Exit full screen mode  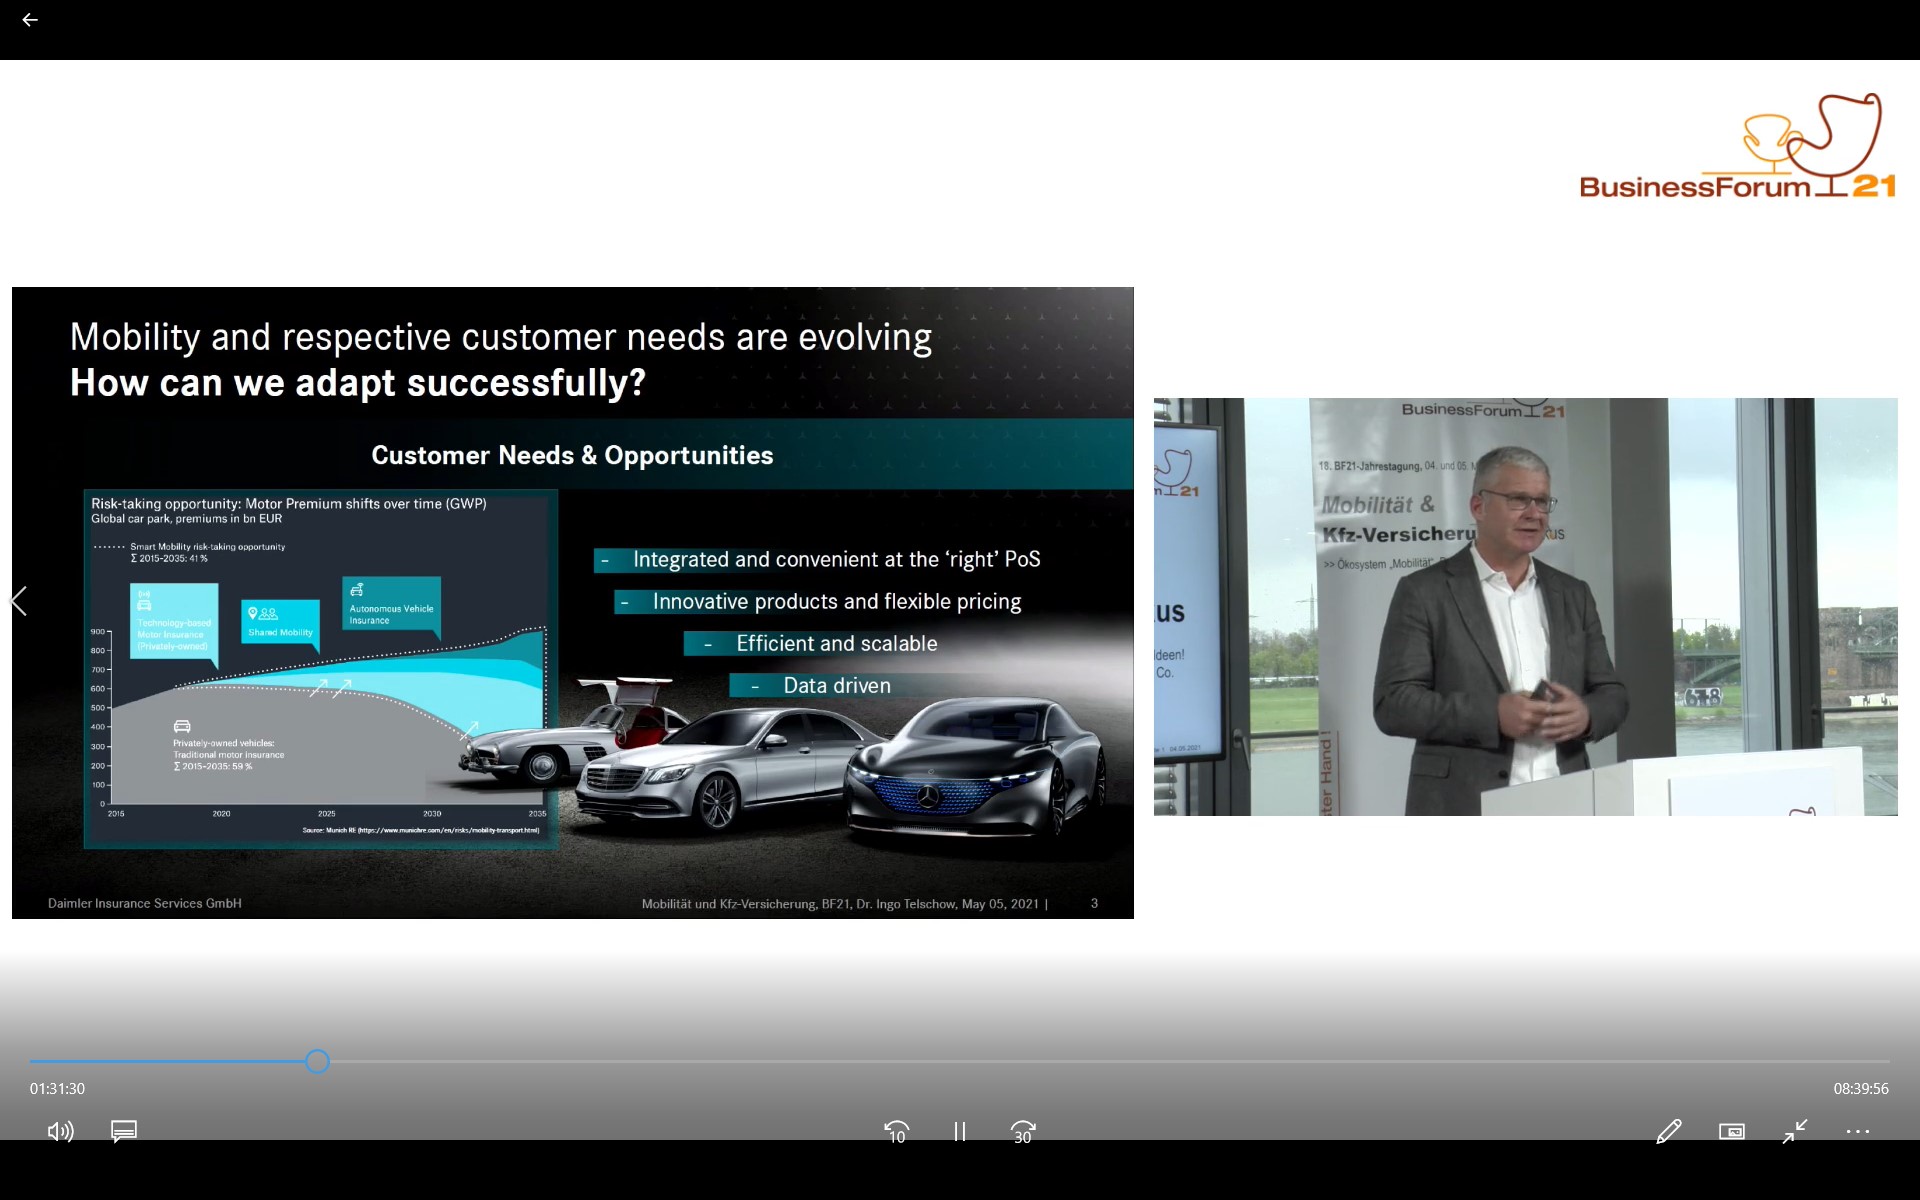[x=1795, y=1131]
